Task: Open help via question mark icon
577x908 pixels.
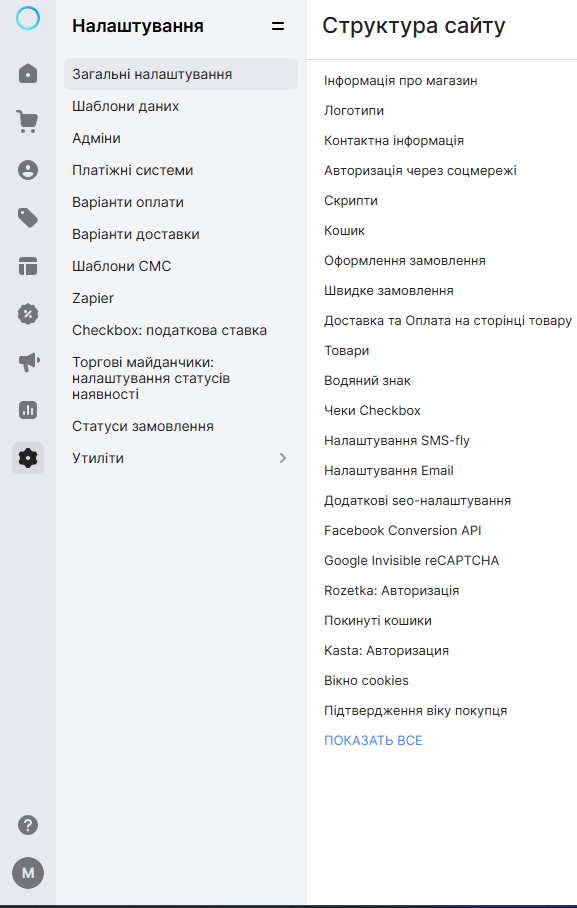Action: (28, 825)
